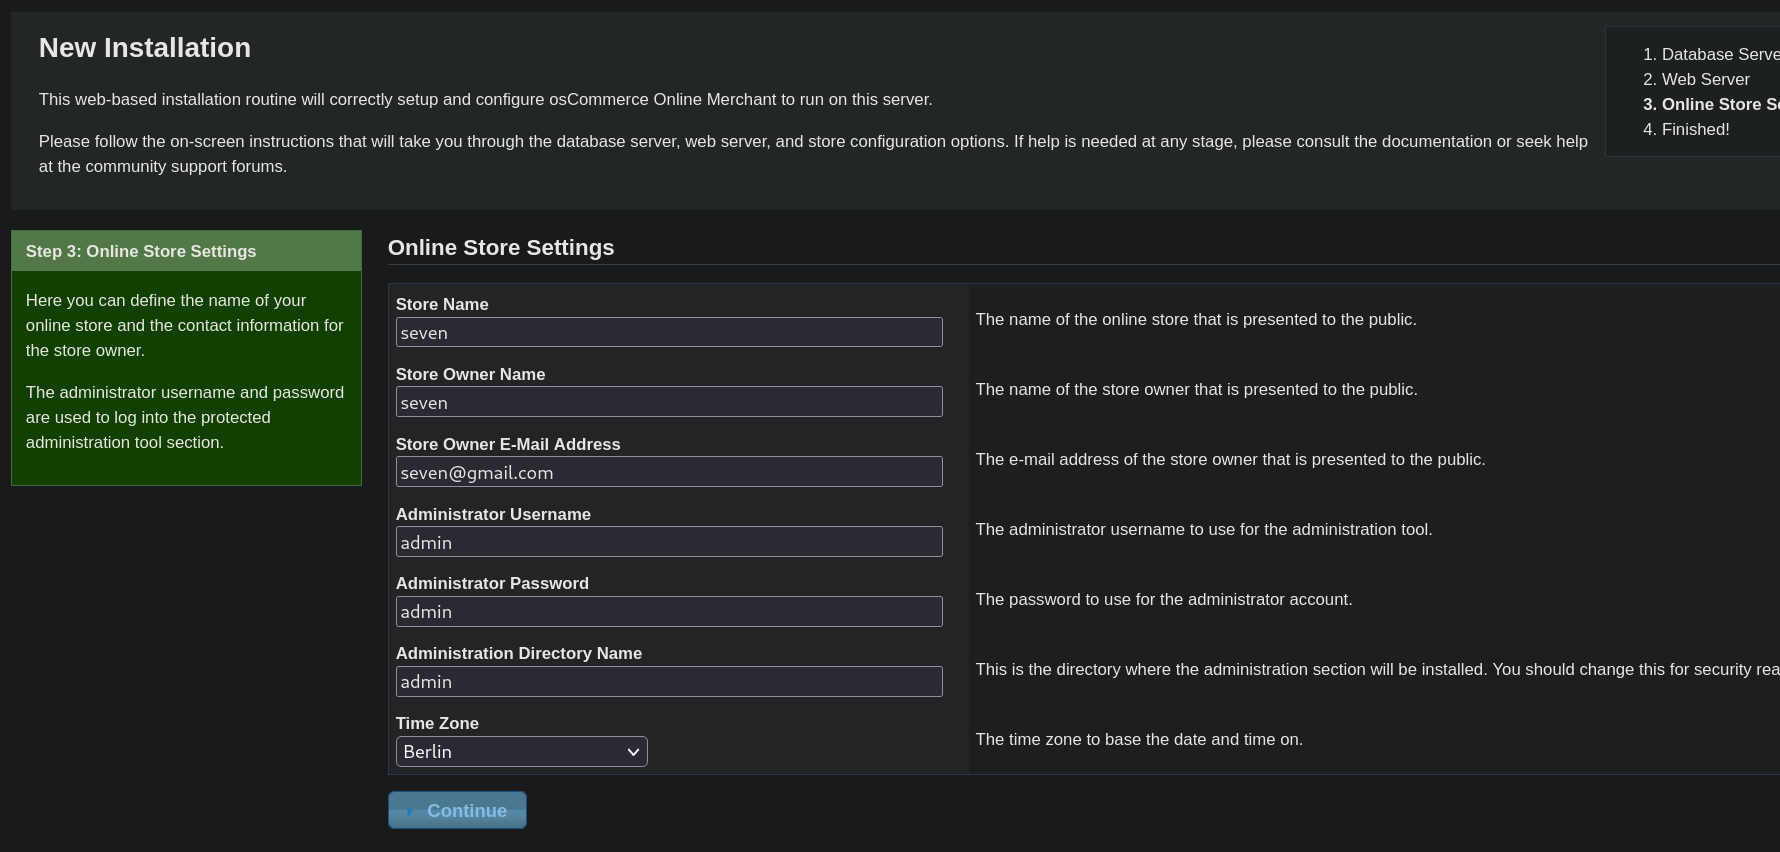The image size is (1780, 852).
Task: Select the Finished! step in list
Action: [1695, 130]
